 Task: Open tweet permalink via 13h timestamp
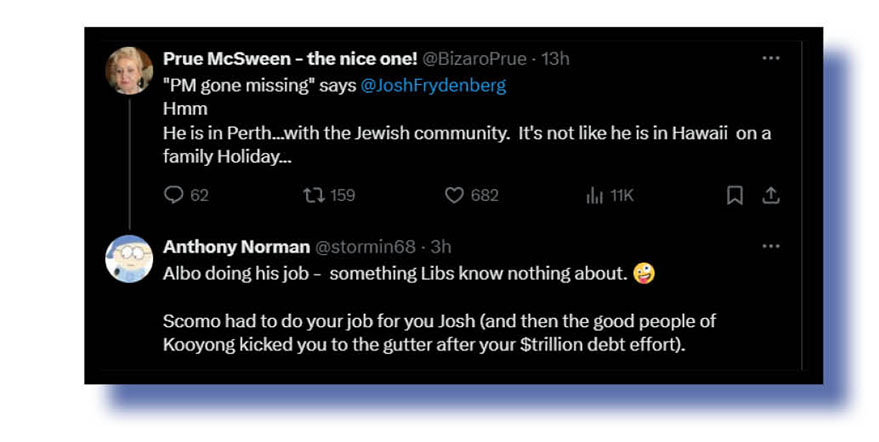[x=555, y=59]
